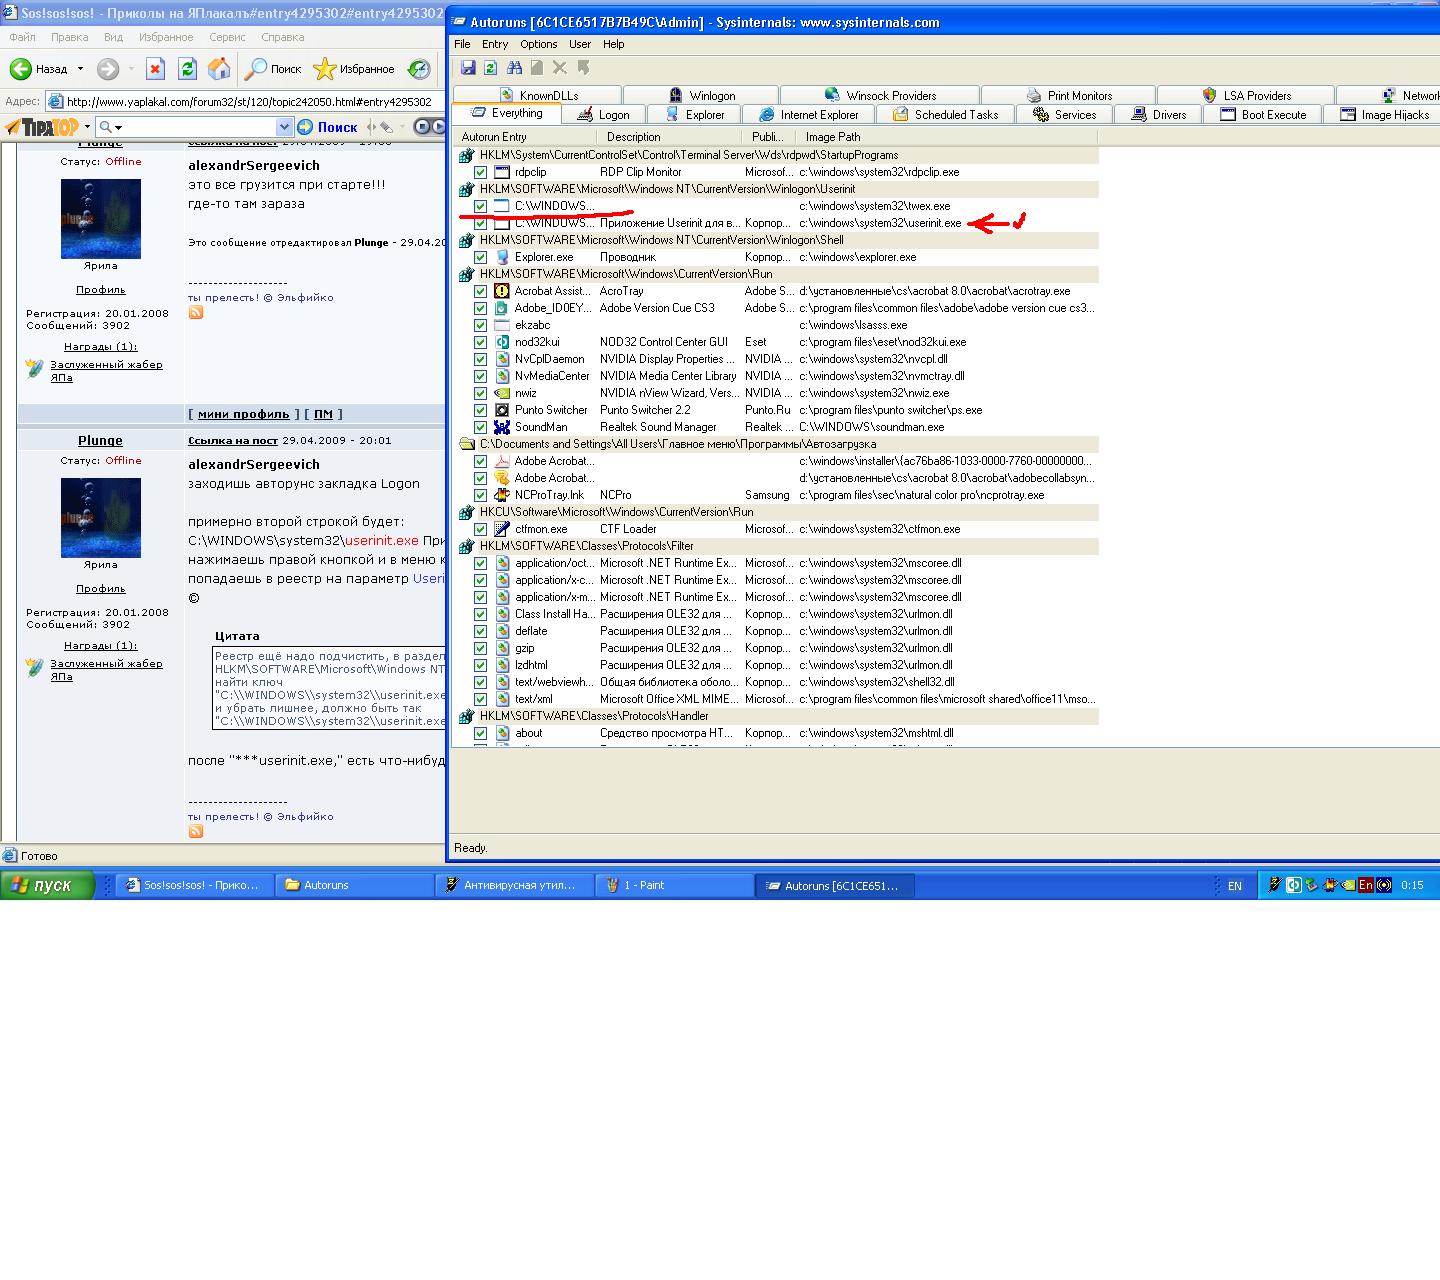Go back with the Назад button

pyautogui.click(x=40, y=69)
